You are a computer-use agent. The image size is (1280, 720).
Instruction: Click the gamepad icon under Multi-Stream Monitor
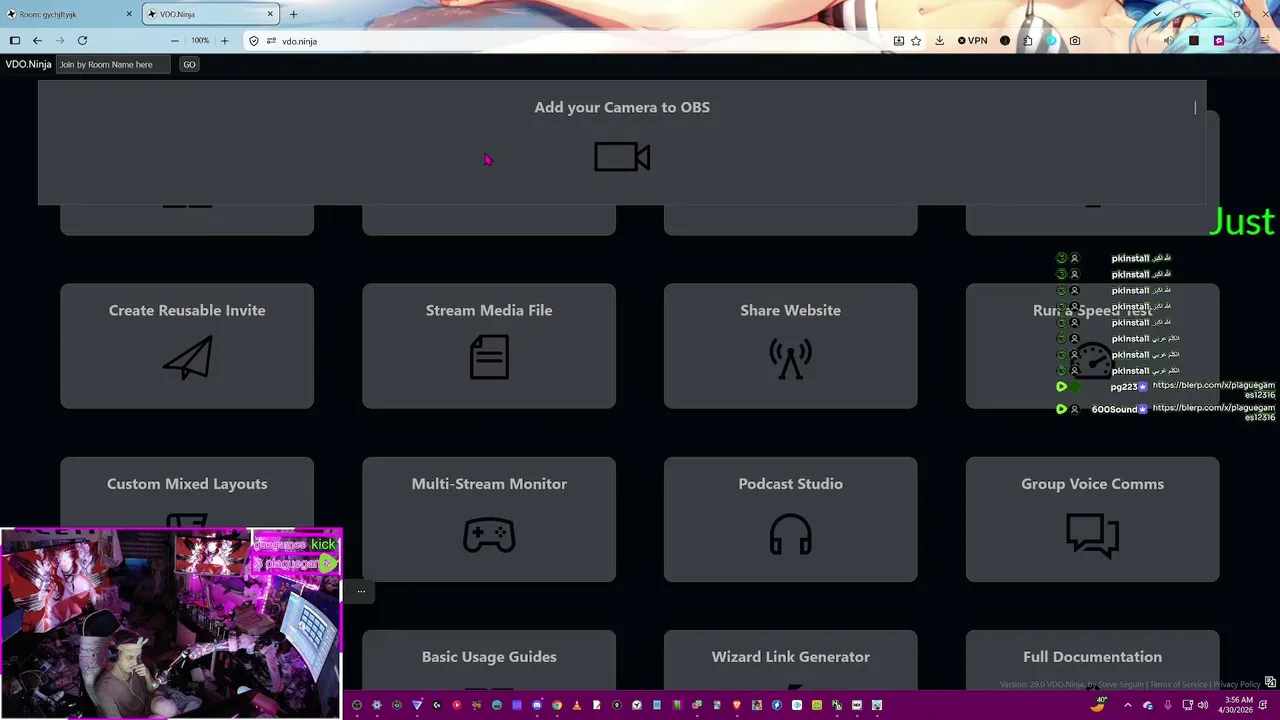click(x=489, y=535)
